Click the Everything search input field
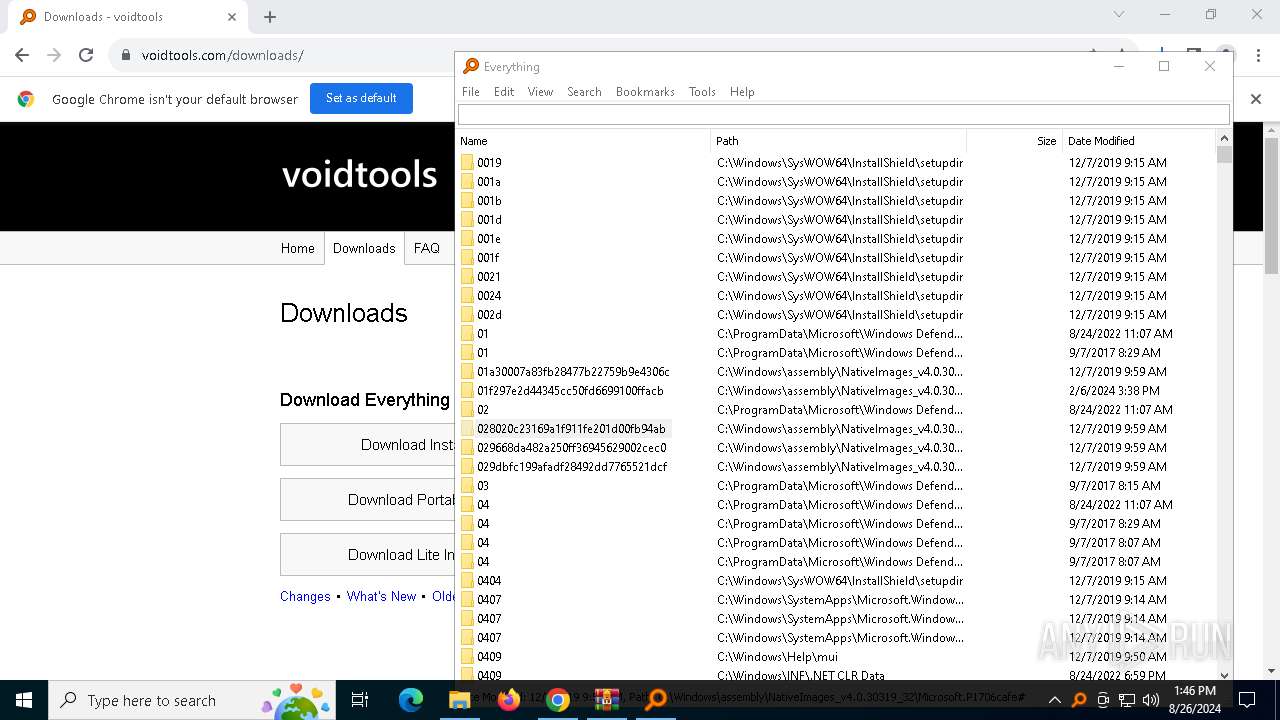 click(x=843, y=114)
